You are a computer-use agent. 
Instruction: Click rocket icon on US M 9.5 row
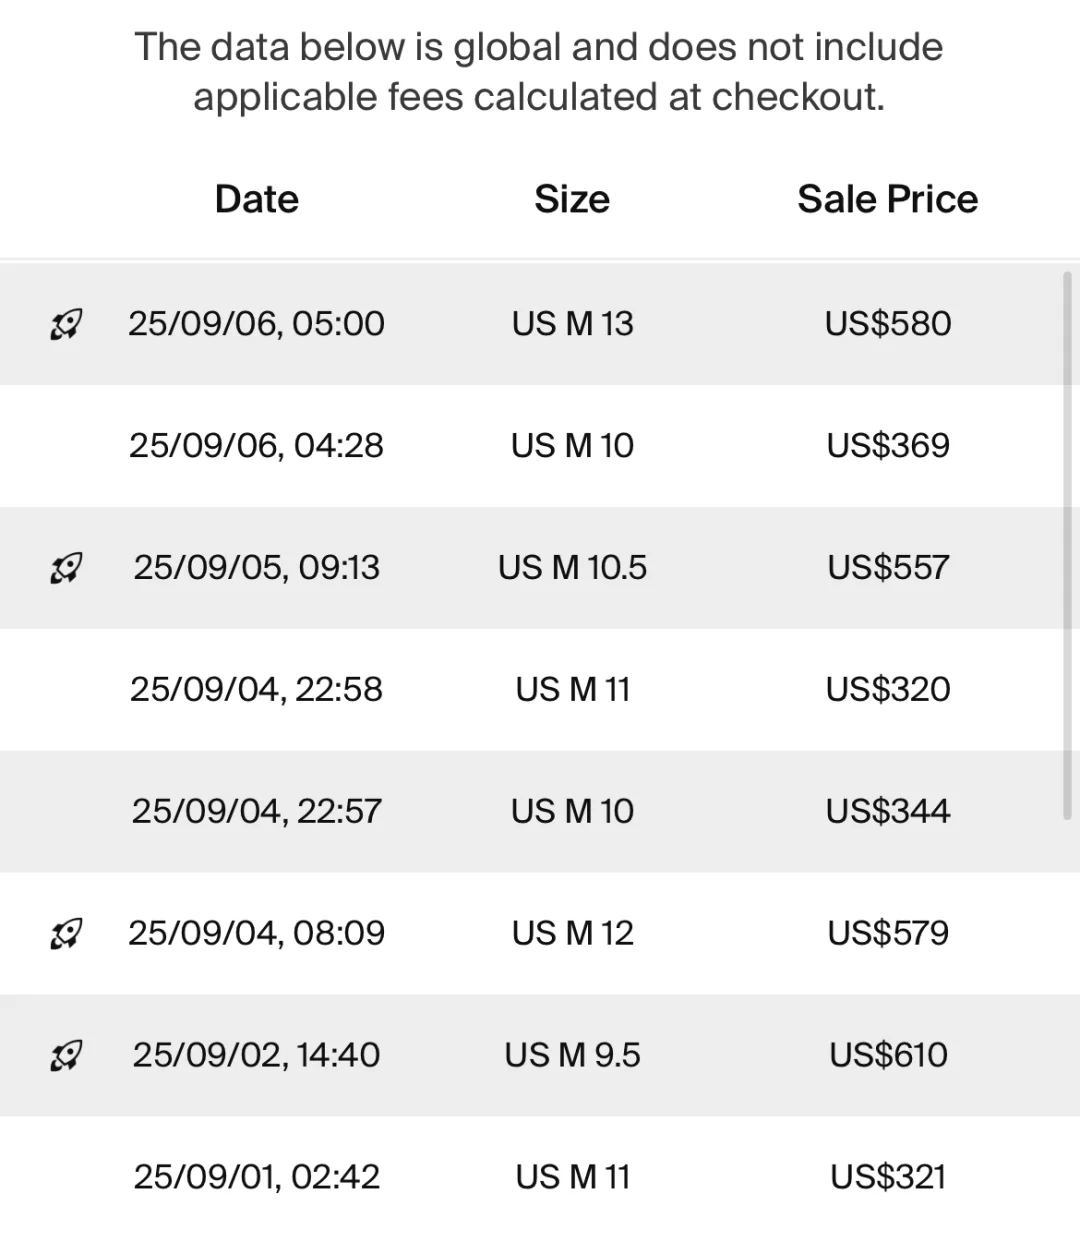[66, 1055]
